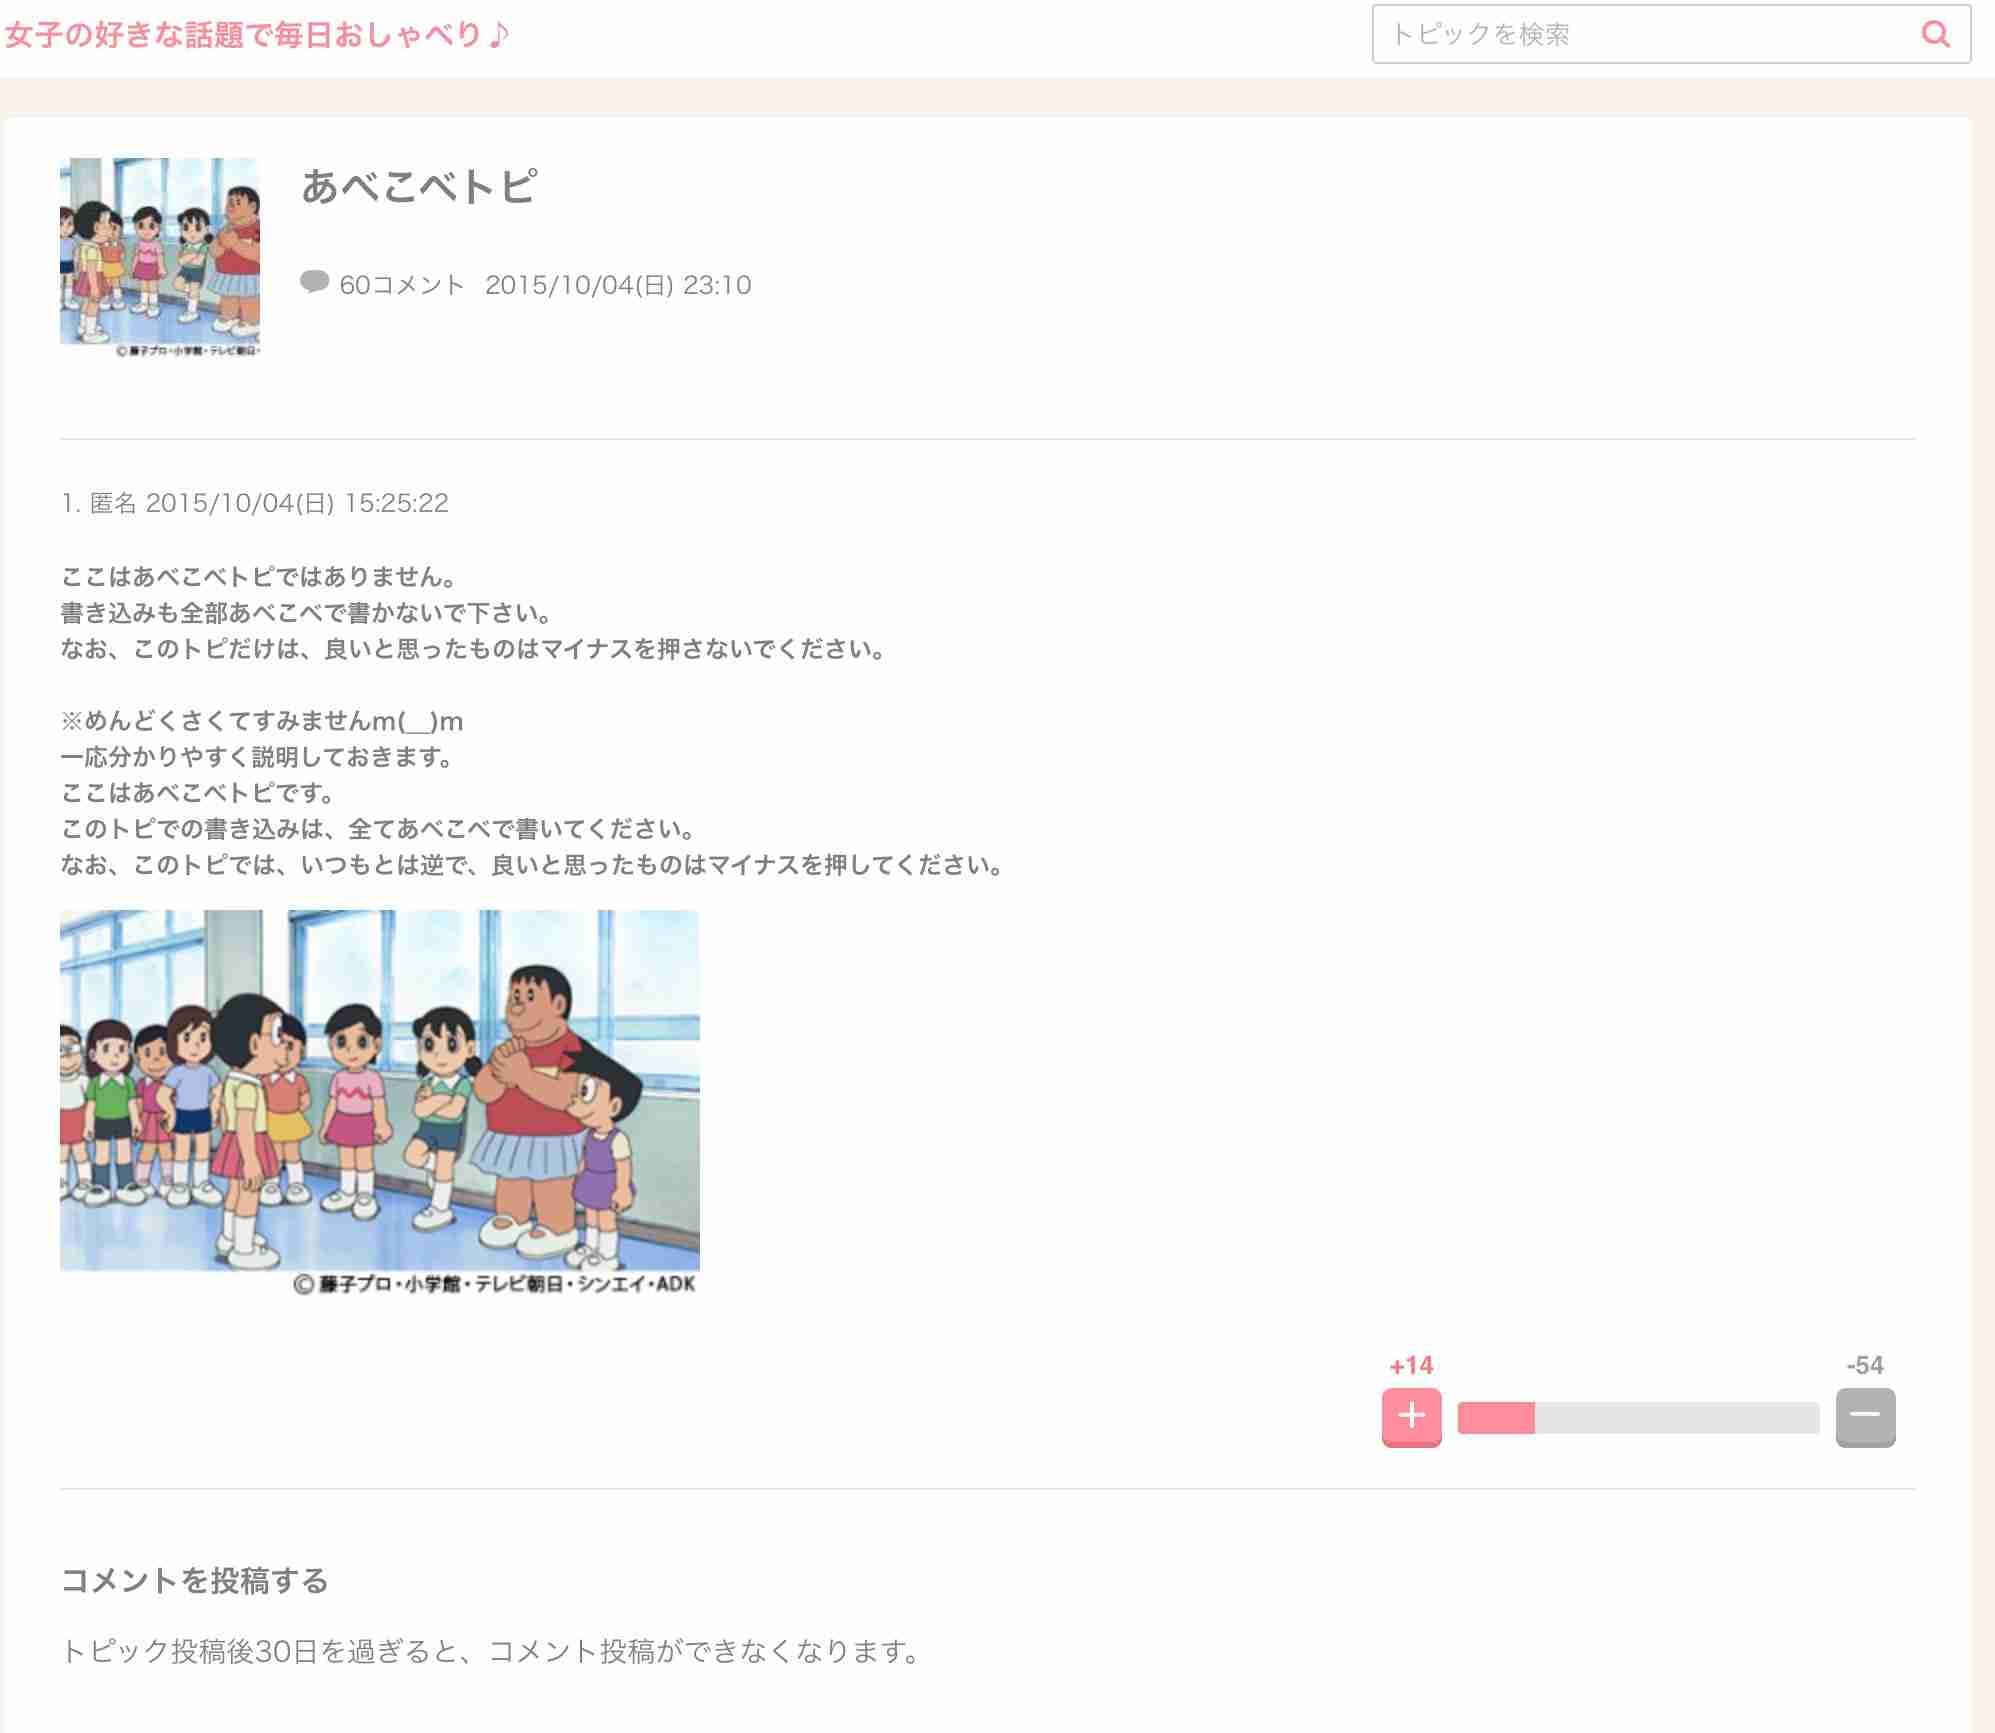
Task: Click the あべこべトピ topic title
Action: pyautogui.click(x=419, y=186)
